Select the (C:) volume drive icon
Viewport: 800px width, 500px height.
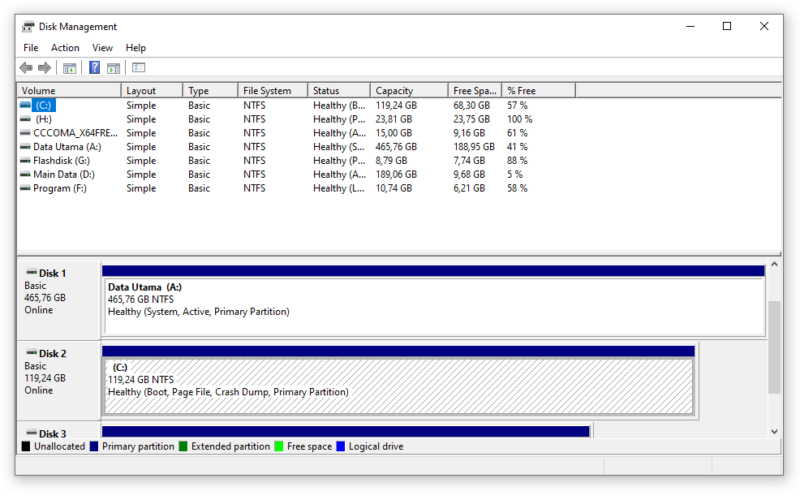[25, 105]
